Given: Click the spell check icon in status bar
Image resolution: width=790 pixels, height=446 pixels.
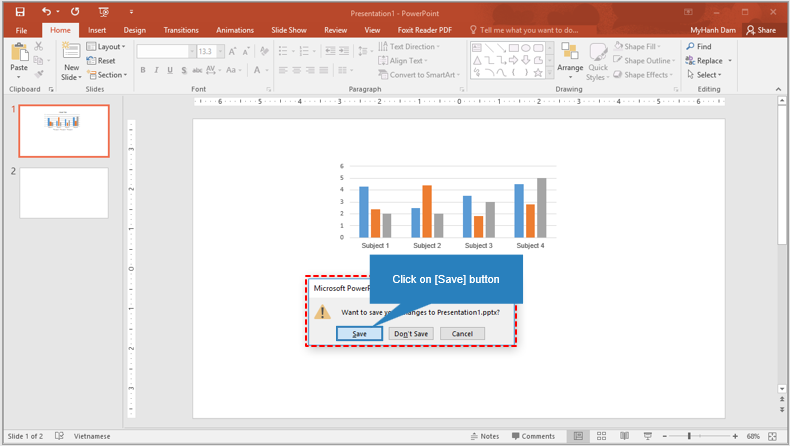Looking at the screenshot, I should click(x=59, y=436).
